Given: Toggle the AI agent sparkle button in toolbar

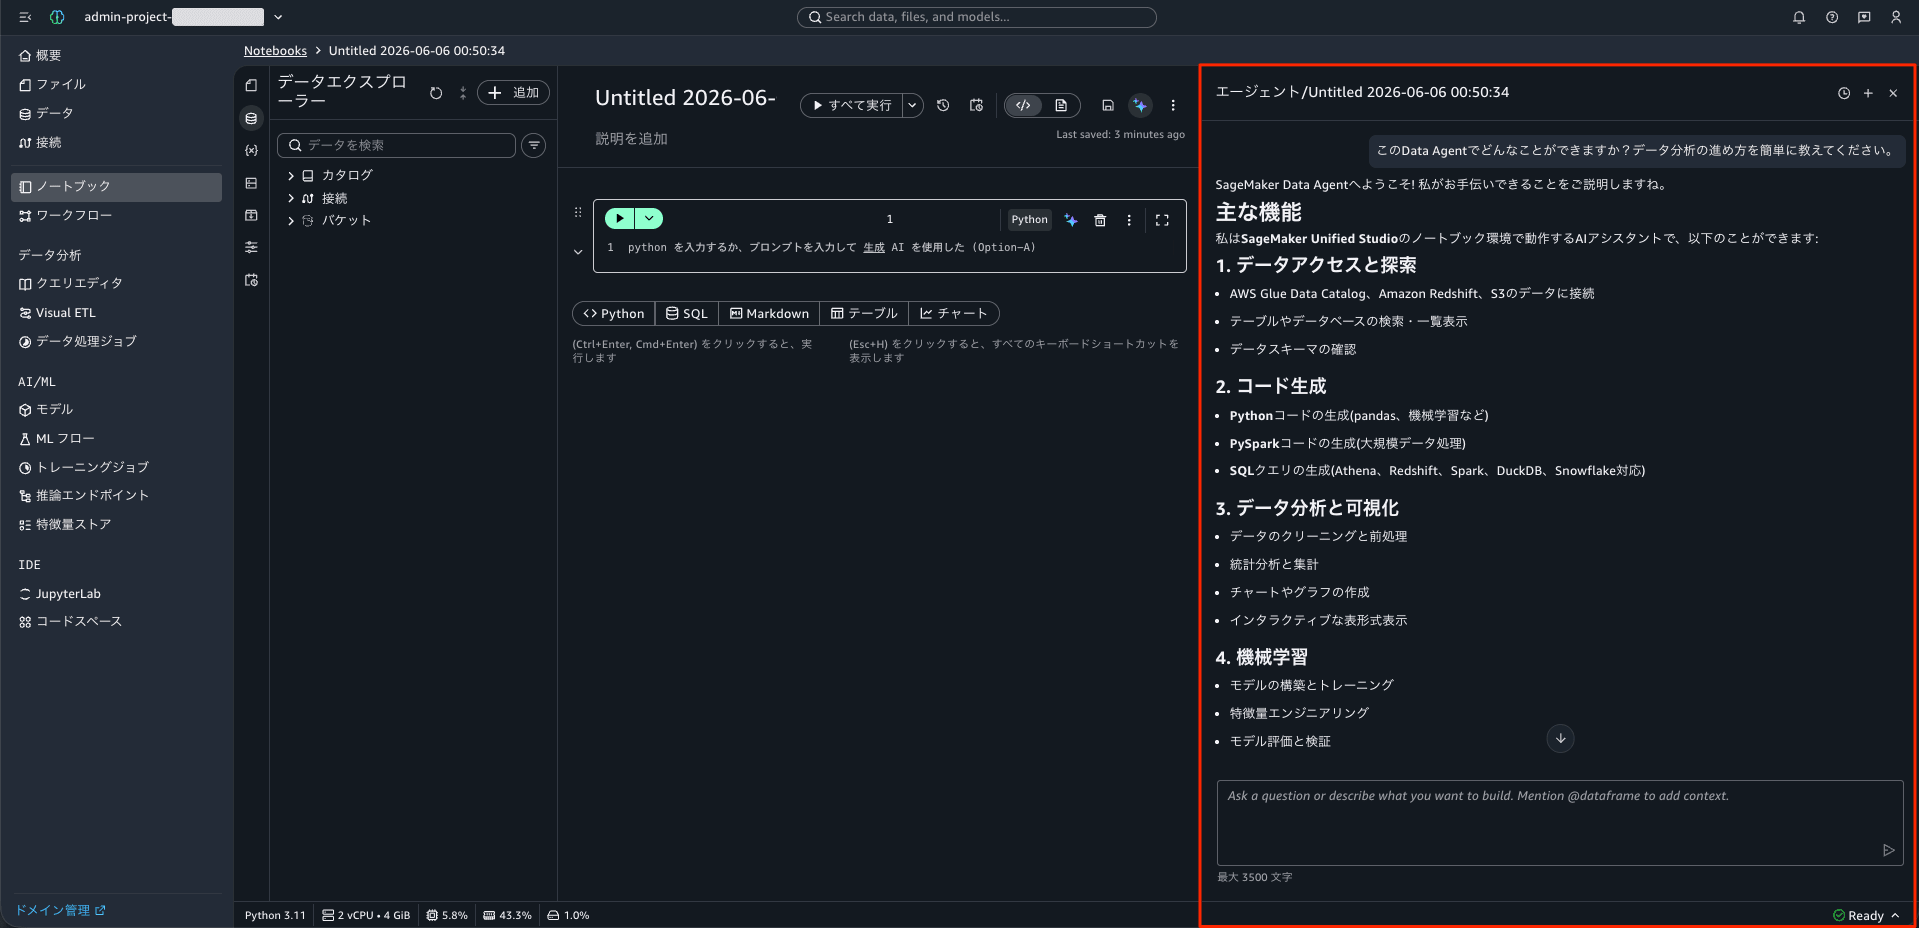Looking at the screenshot, I should [1140, 105].
